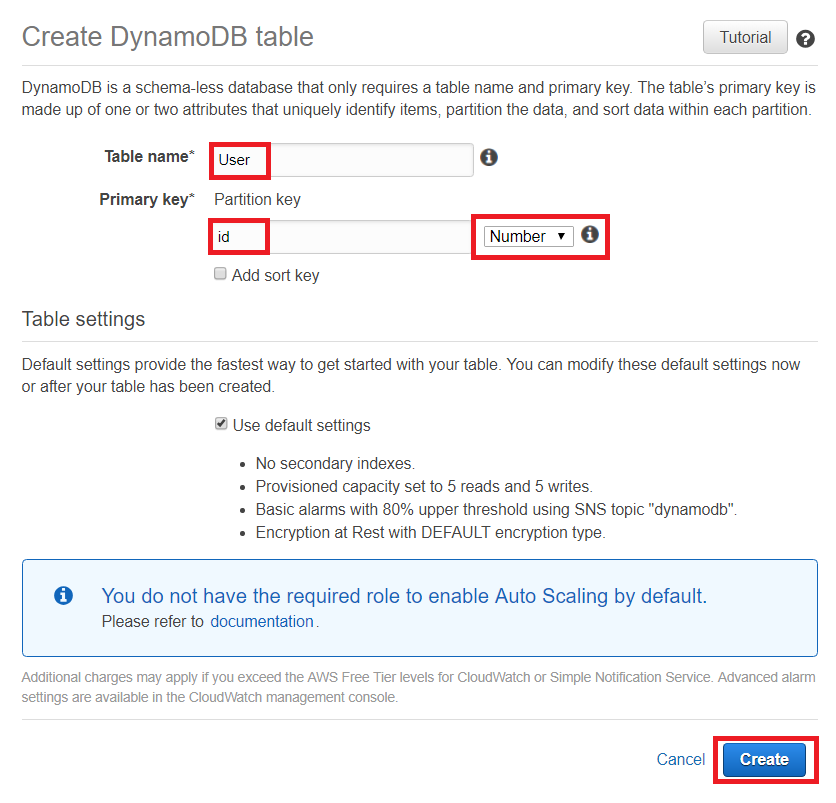Click the 'Primary key*' label
Screen dimensions: 836x803
pos(147,199)
